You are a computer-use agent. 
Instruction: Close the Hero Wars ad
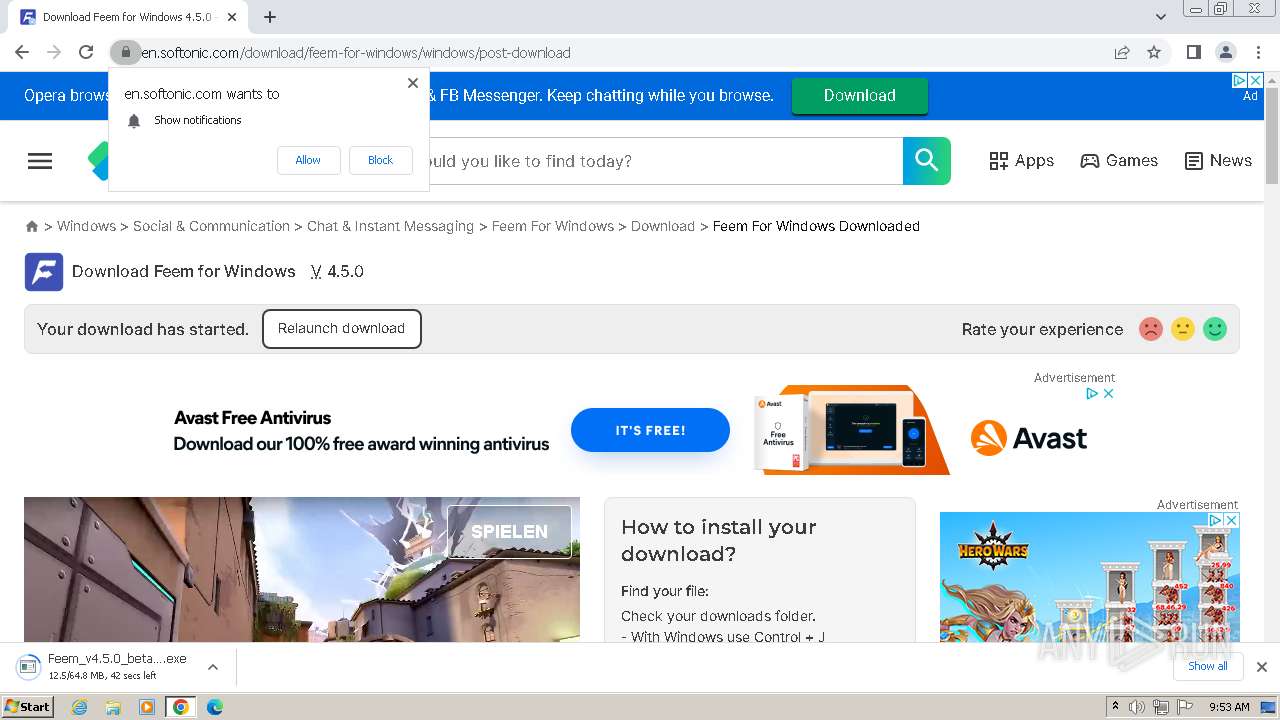(x=1232, y=521)
